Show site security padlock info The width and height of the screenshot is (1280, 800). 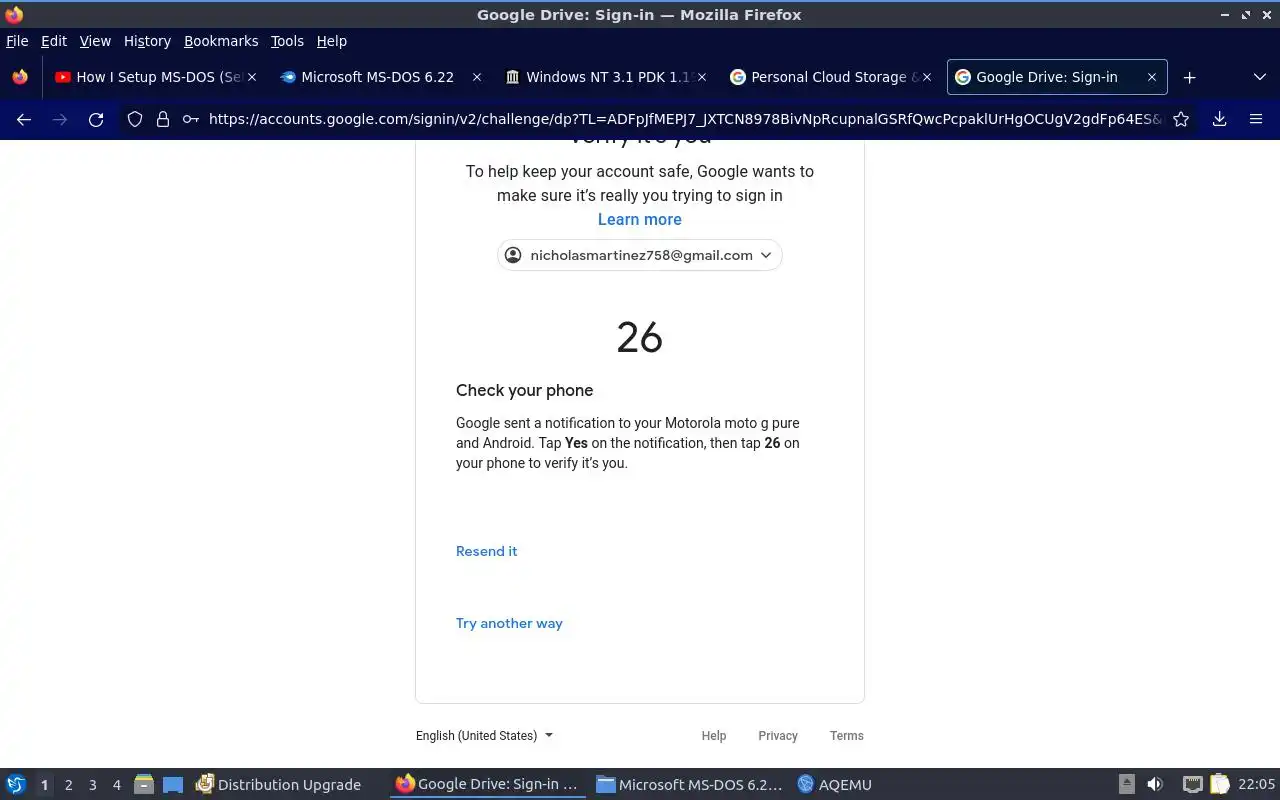click(x=163, y=119)
